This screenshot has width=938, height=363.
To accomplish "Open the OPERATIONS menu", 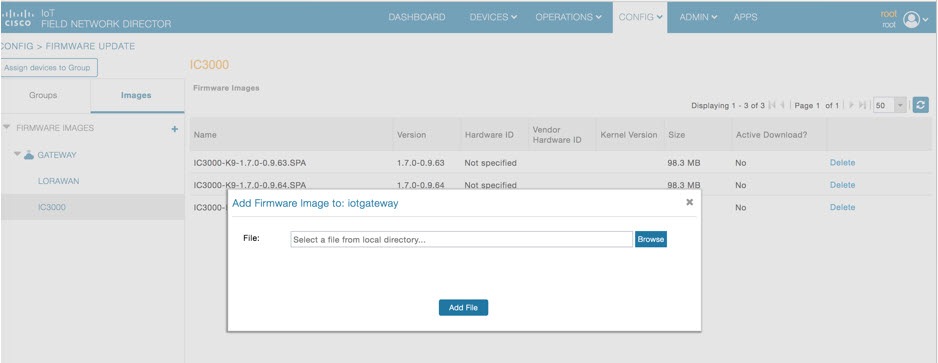I will coord(568,17).
